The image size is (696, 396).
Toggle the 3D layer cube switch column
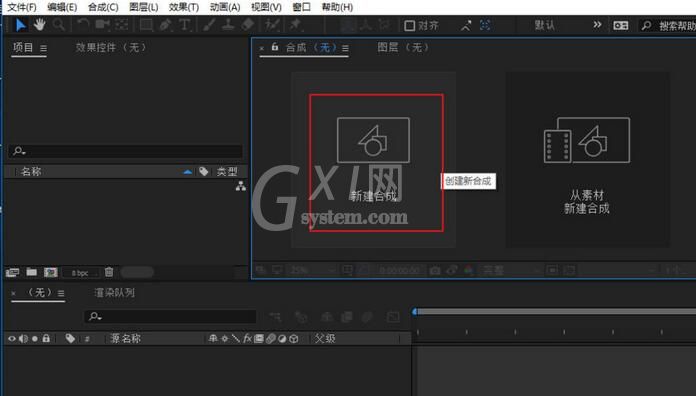294,339
